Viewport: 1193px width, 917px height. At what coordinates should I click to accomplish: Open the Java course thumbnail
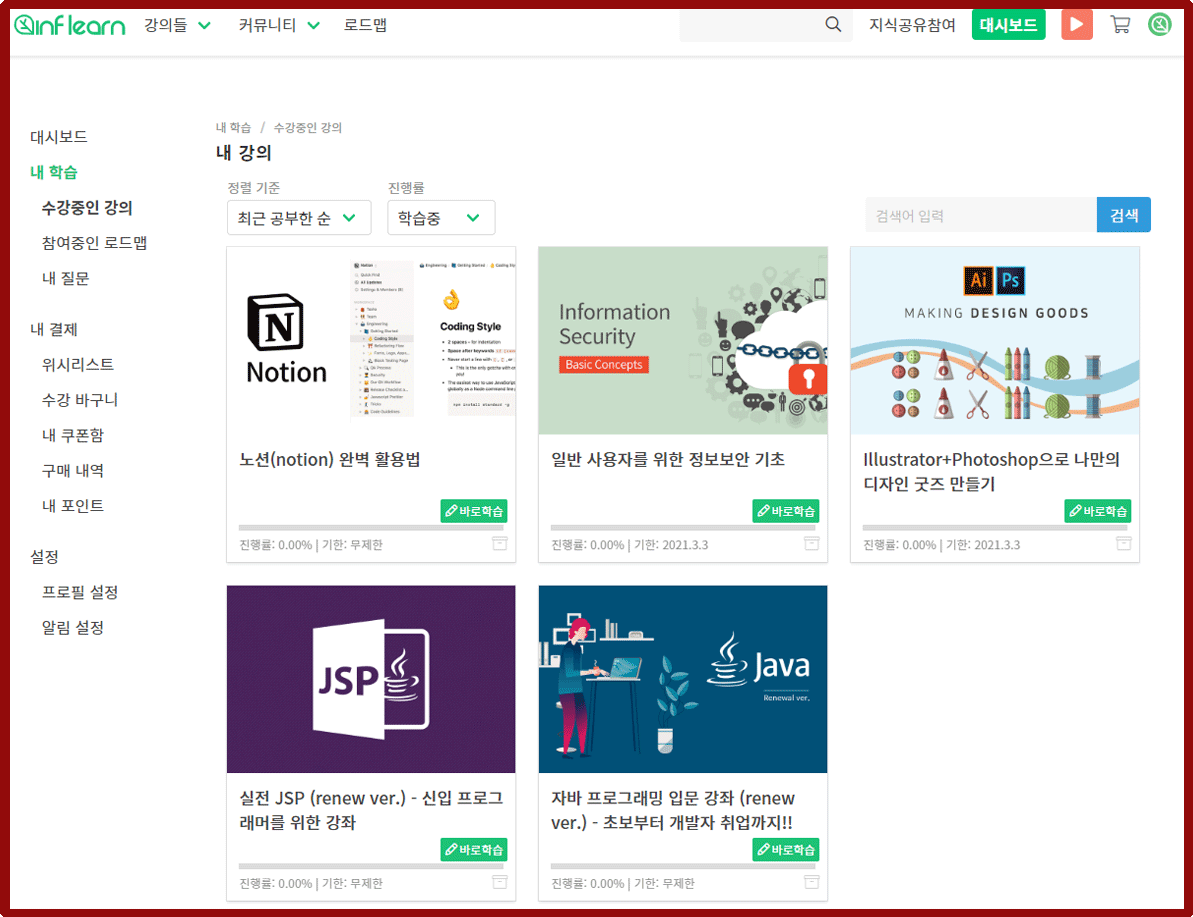(683, 679)
